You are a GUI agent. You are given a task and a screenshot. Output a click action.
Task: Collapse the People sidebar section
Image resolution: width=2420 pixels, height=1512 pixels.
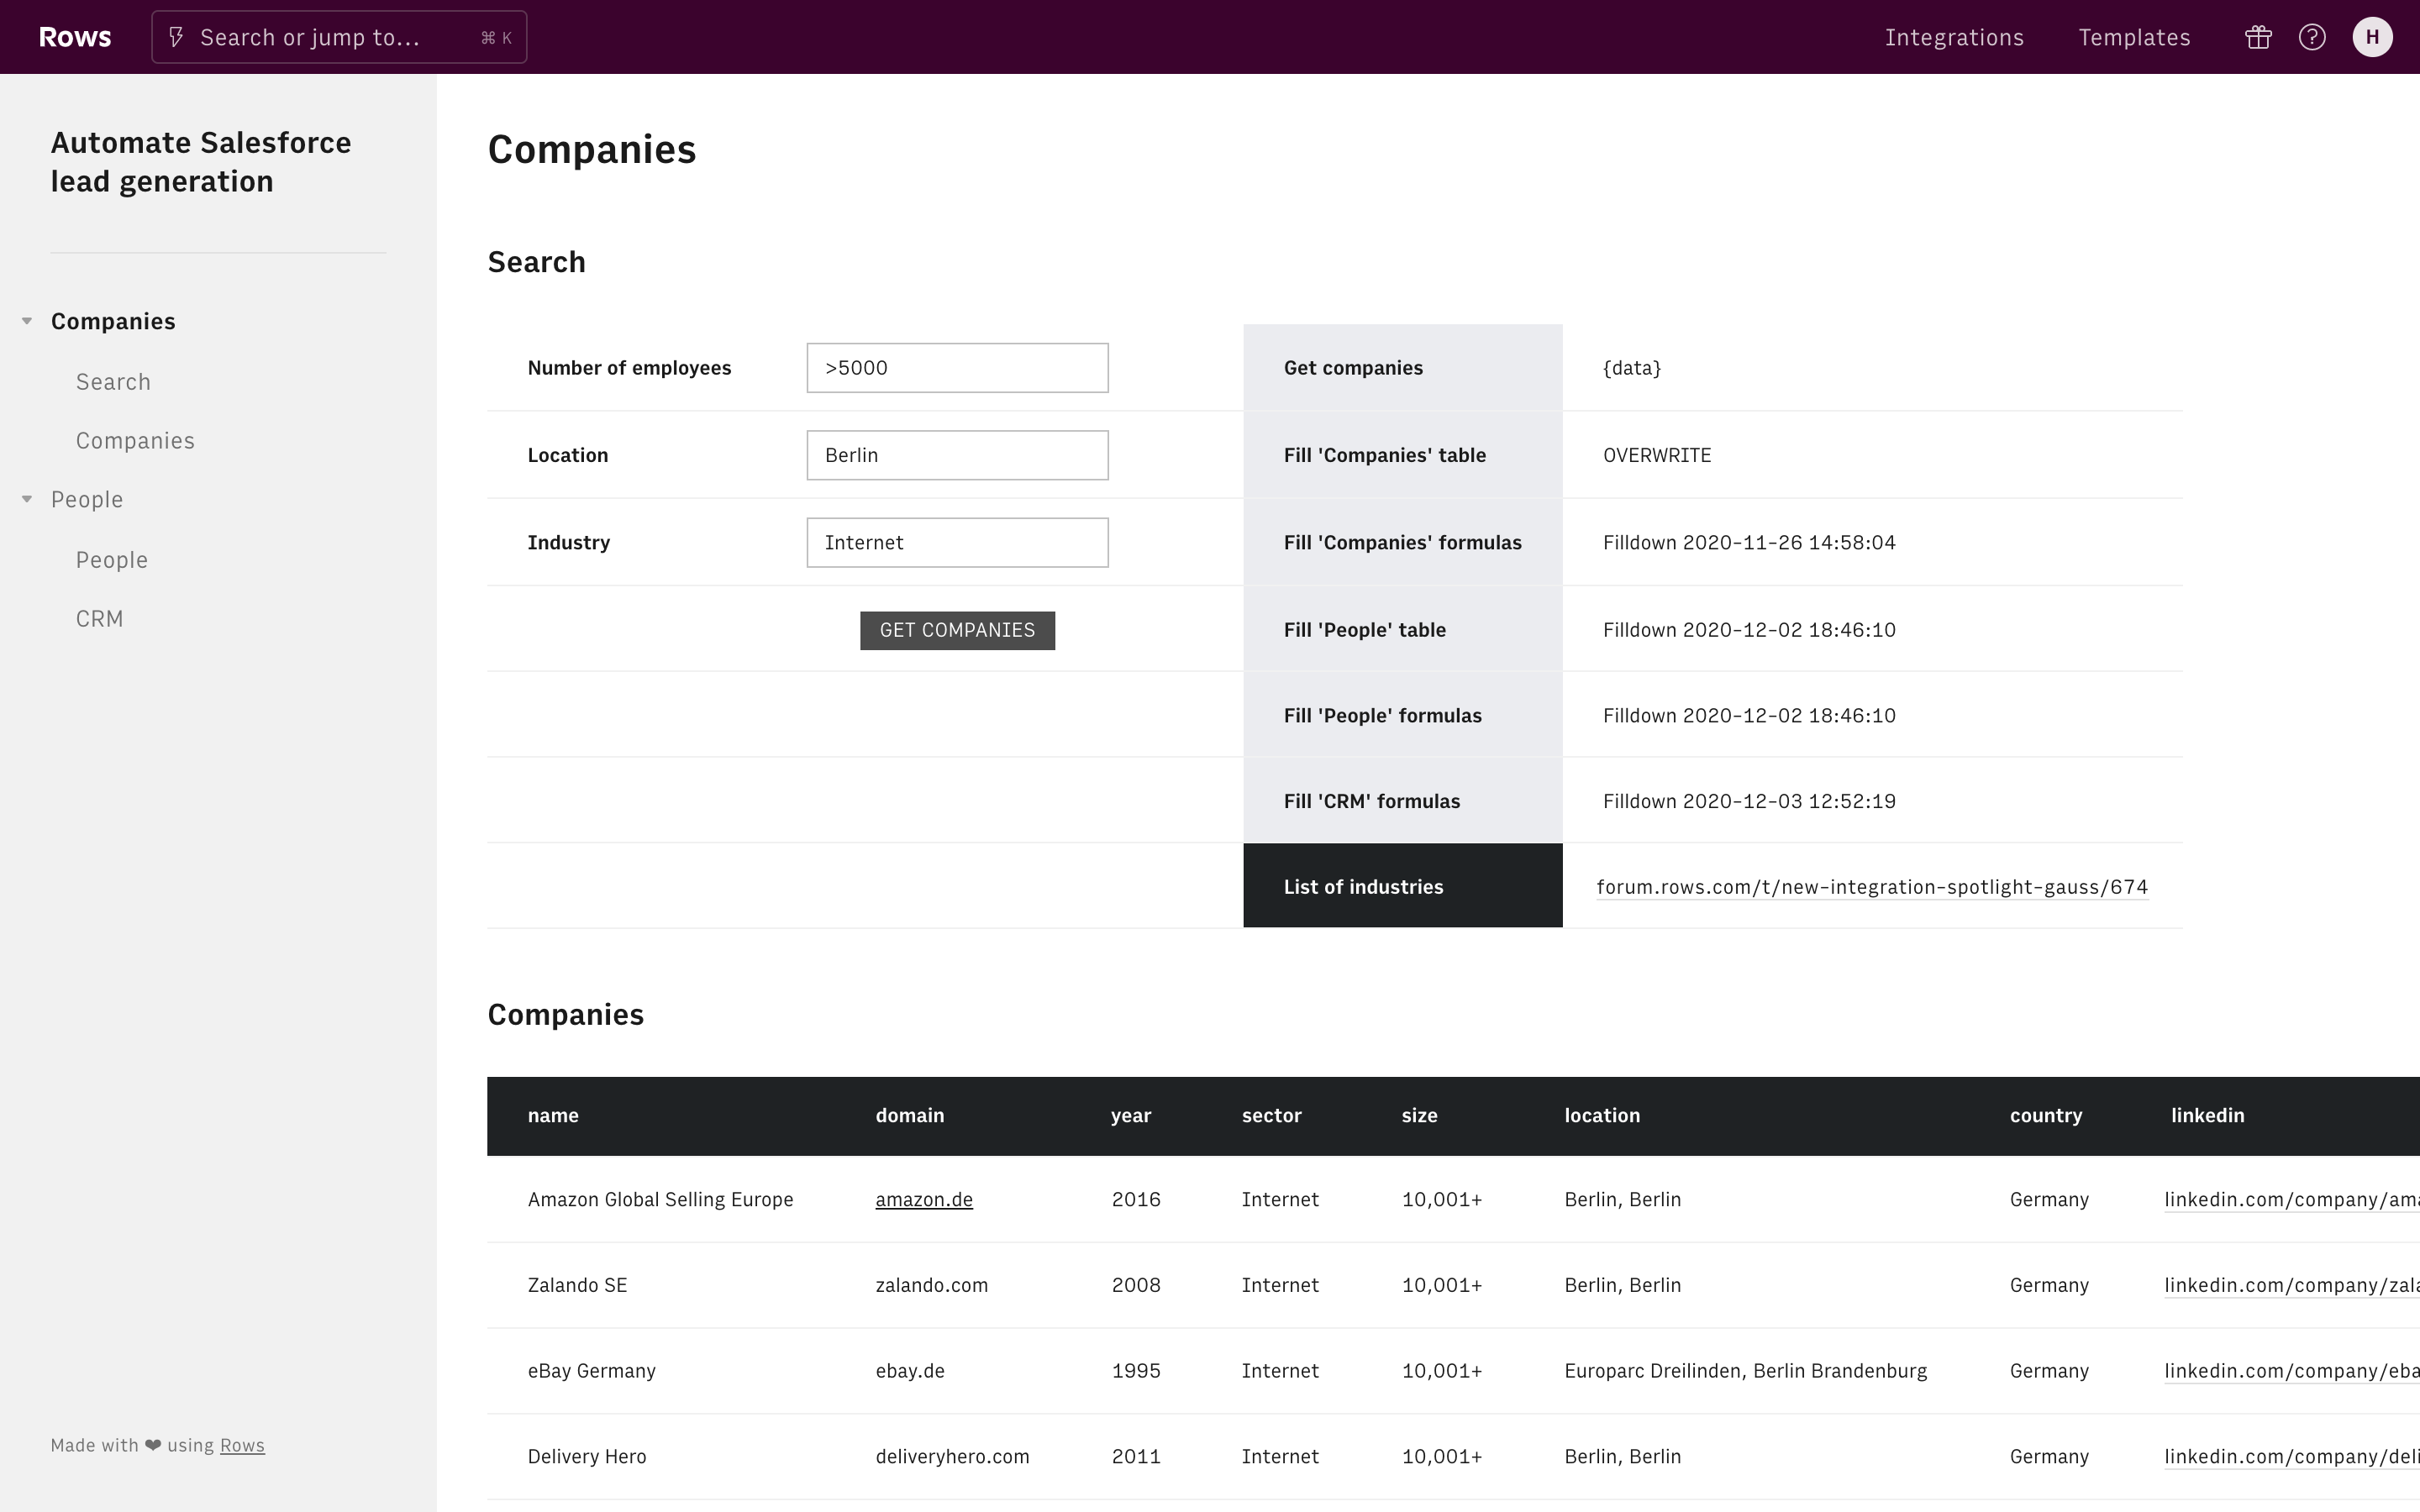tap(27, 499)
